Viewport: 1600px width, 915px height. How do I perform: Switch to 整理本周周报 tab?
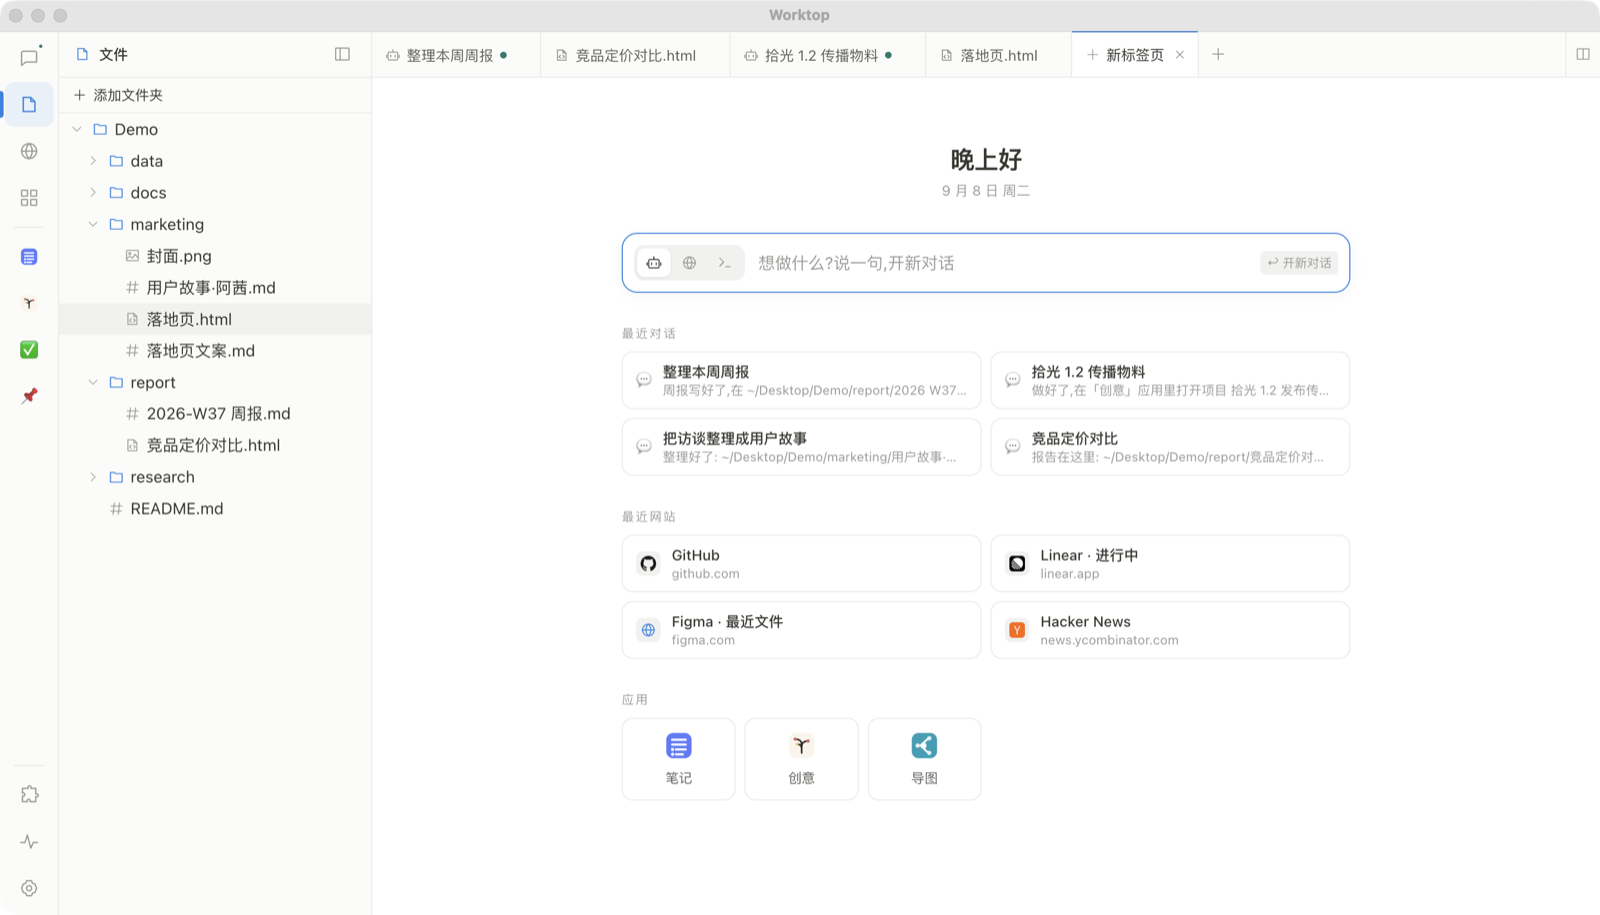tap(456, 55)
